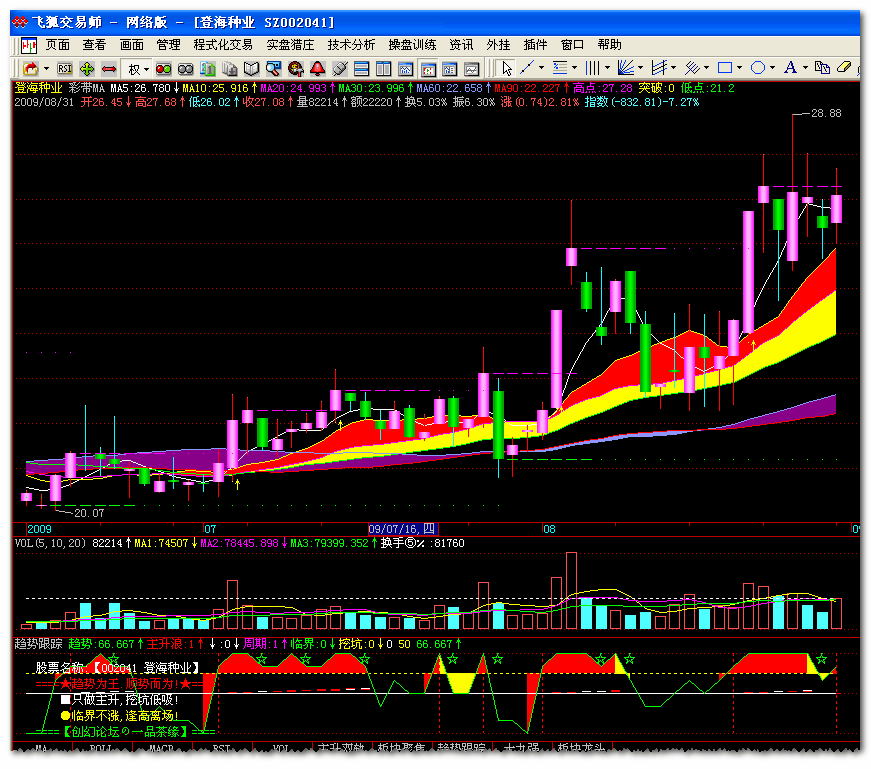Click the open book toolbar icon

click(x=252, y=69)
